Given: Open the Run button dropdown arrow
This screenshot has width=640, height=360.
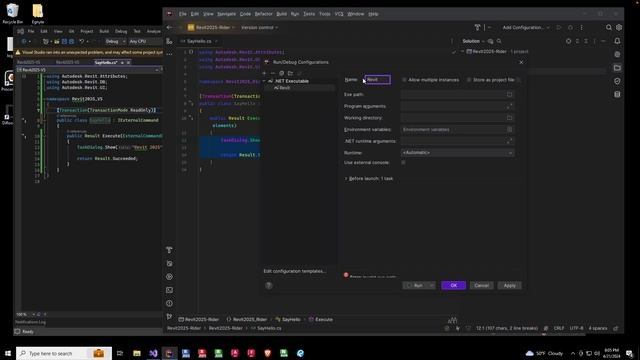Looking at the screenshot, I should coord(431,285).
